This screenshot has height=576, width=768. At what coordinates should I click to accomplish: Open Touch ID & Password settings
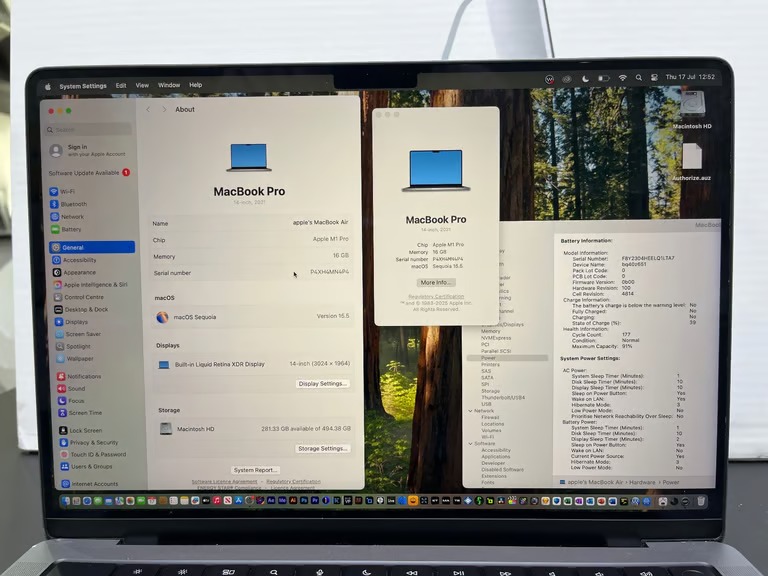coord(93,455)
